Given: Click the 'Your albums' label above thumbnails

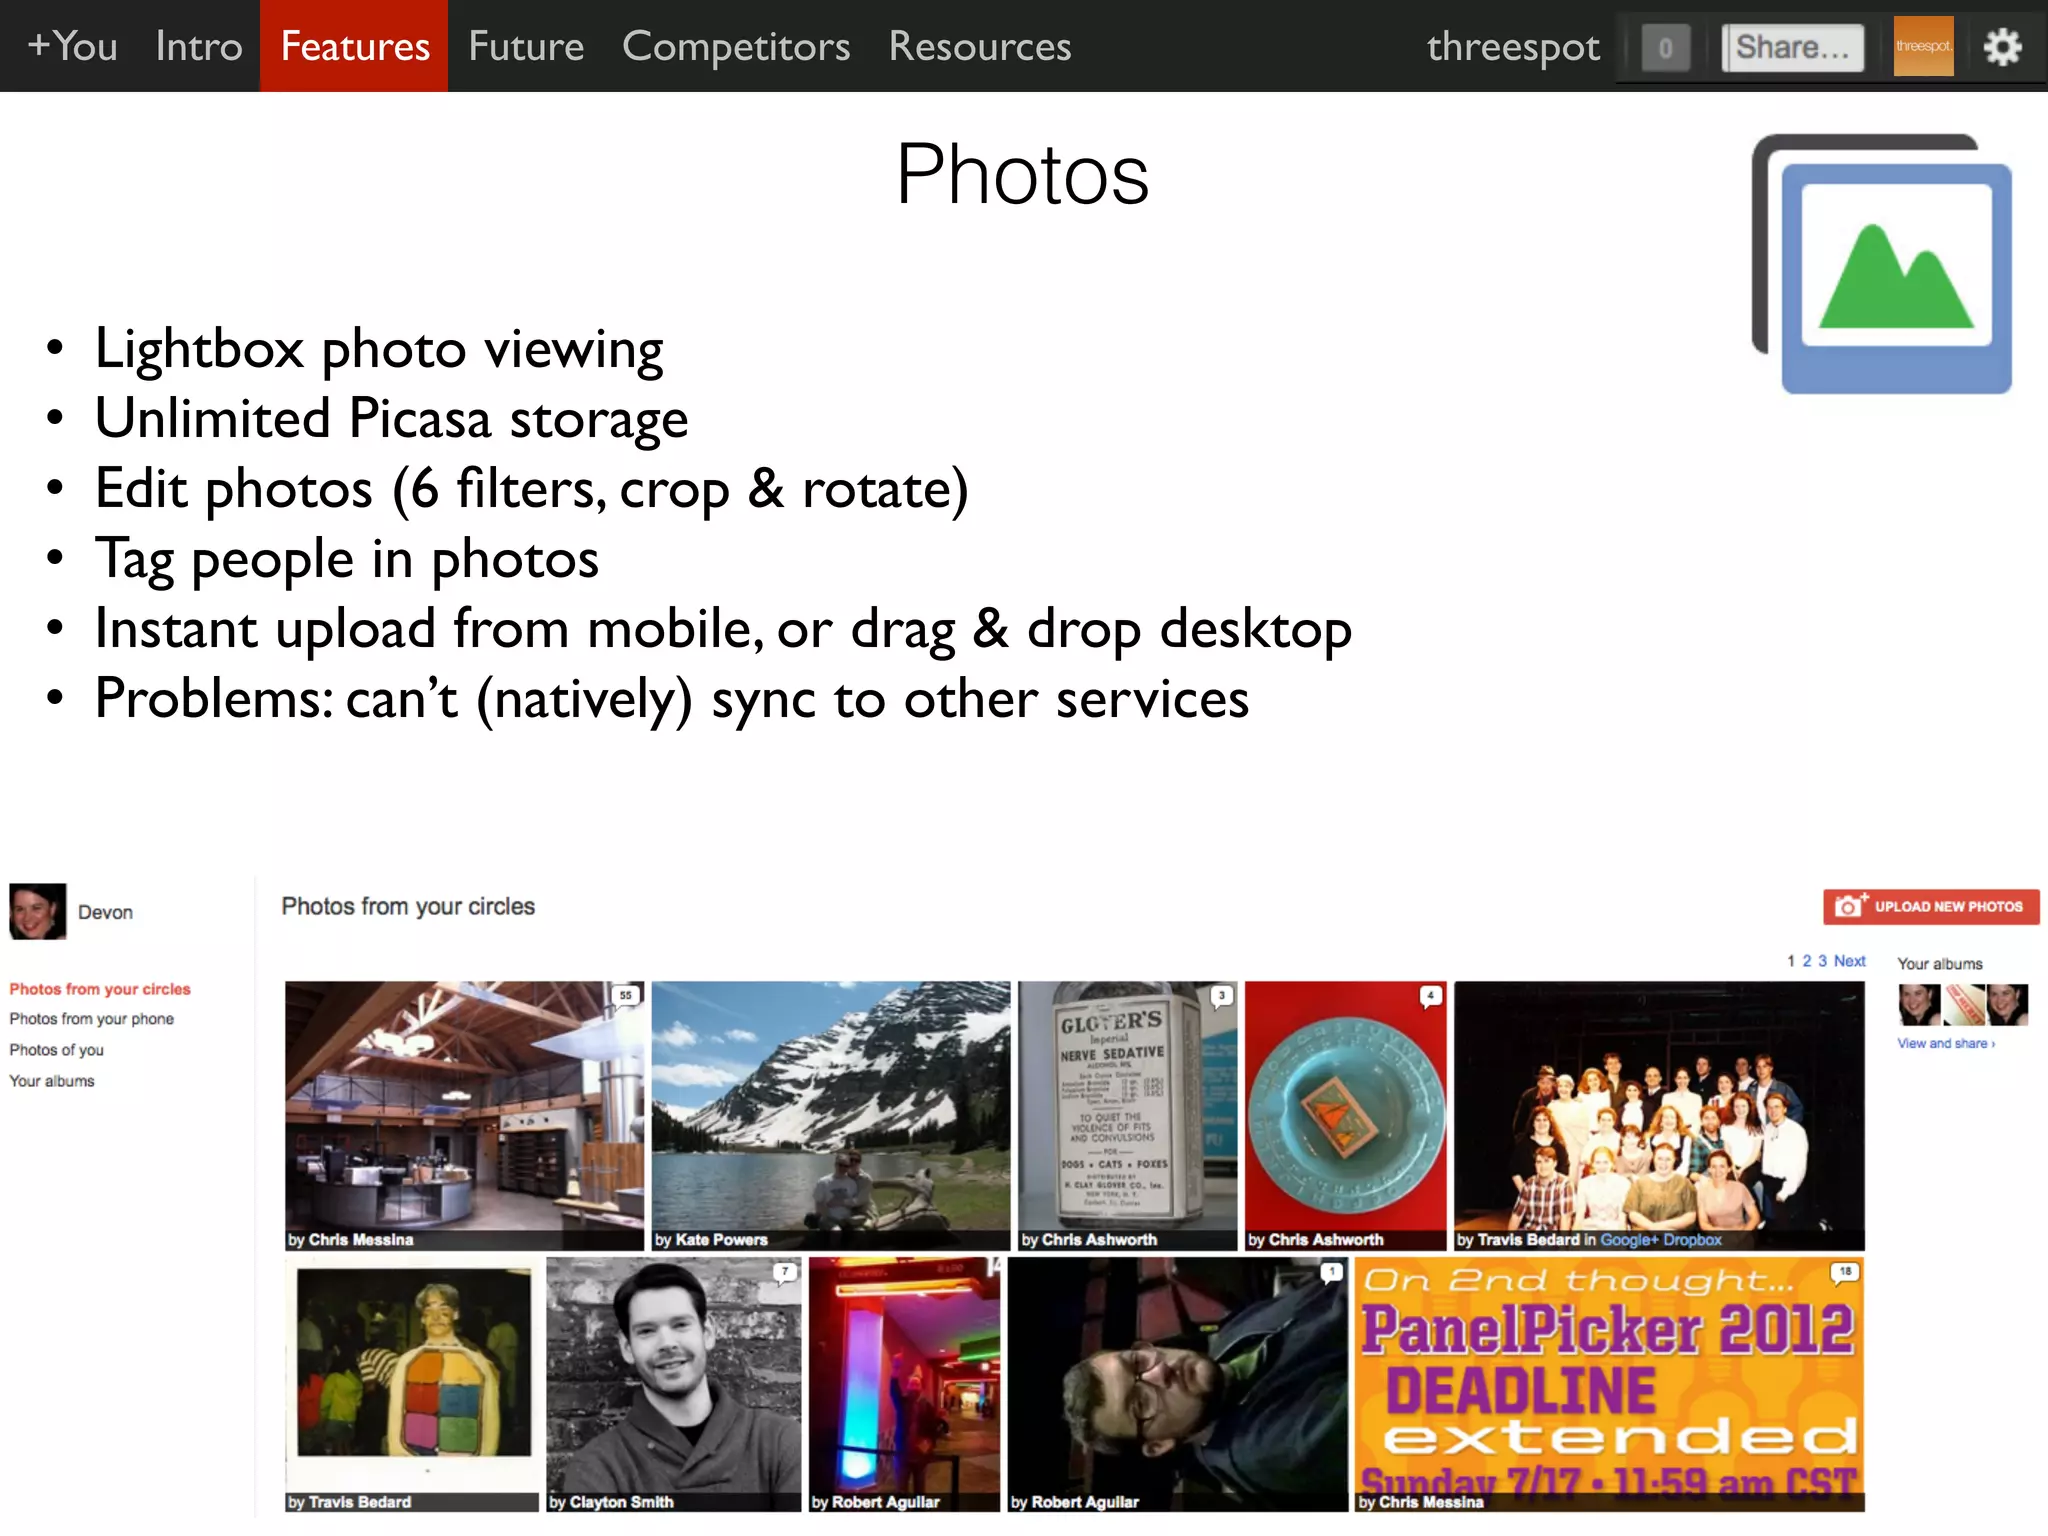Looking at the screenshot, I should pyautogui.click(x=1940, y=963).
